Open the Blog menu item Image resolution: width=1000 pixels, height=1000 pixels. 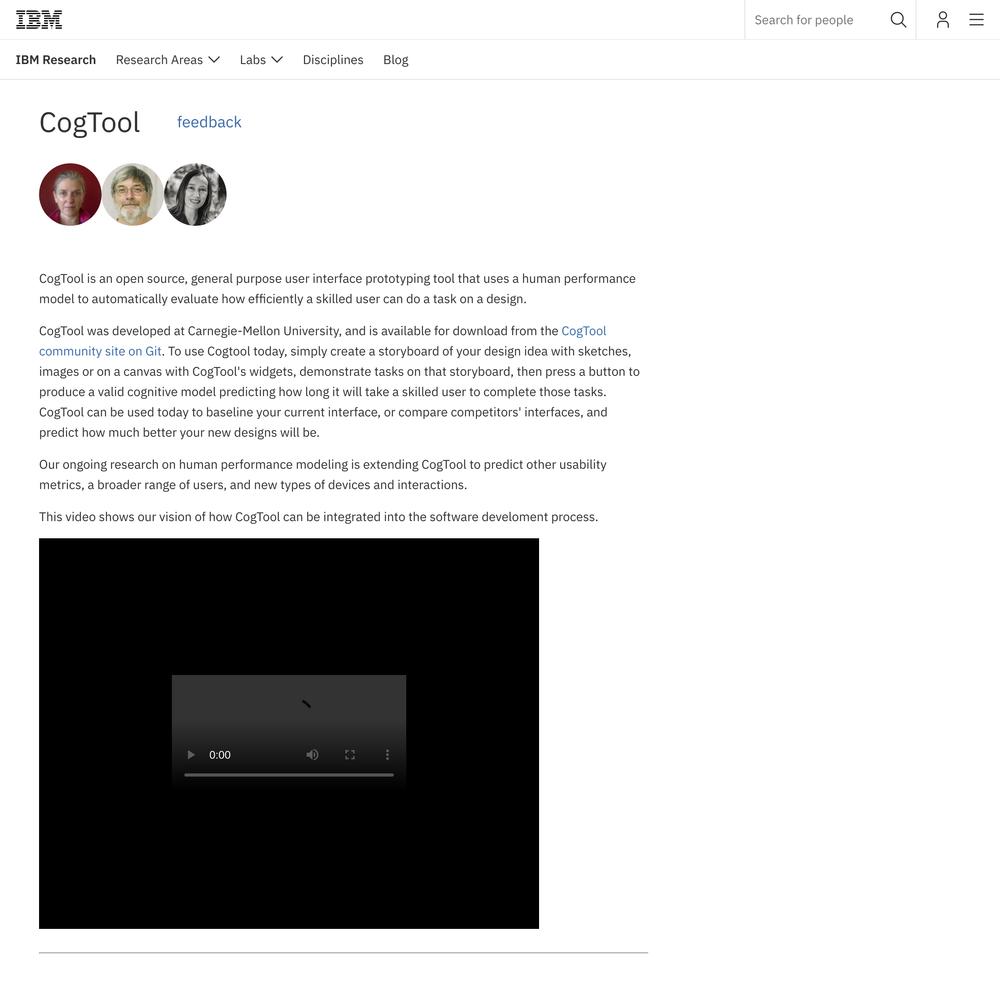coord(395,59)
